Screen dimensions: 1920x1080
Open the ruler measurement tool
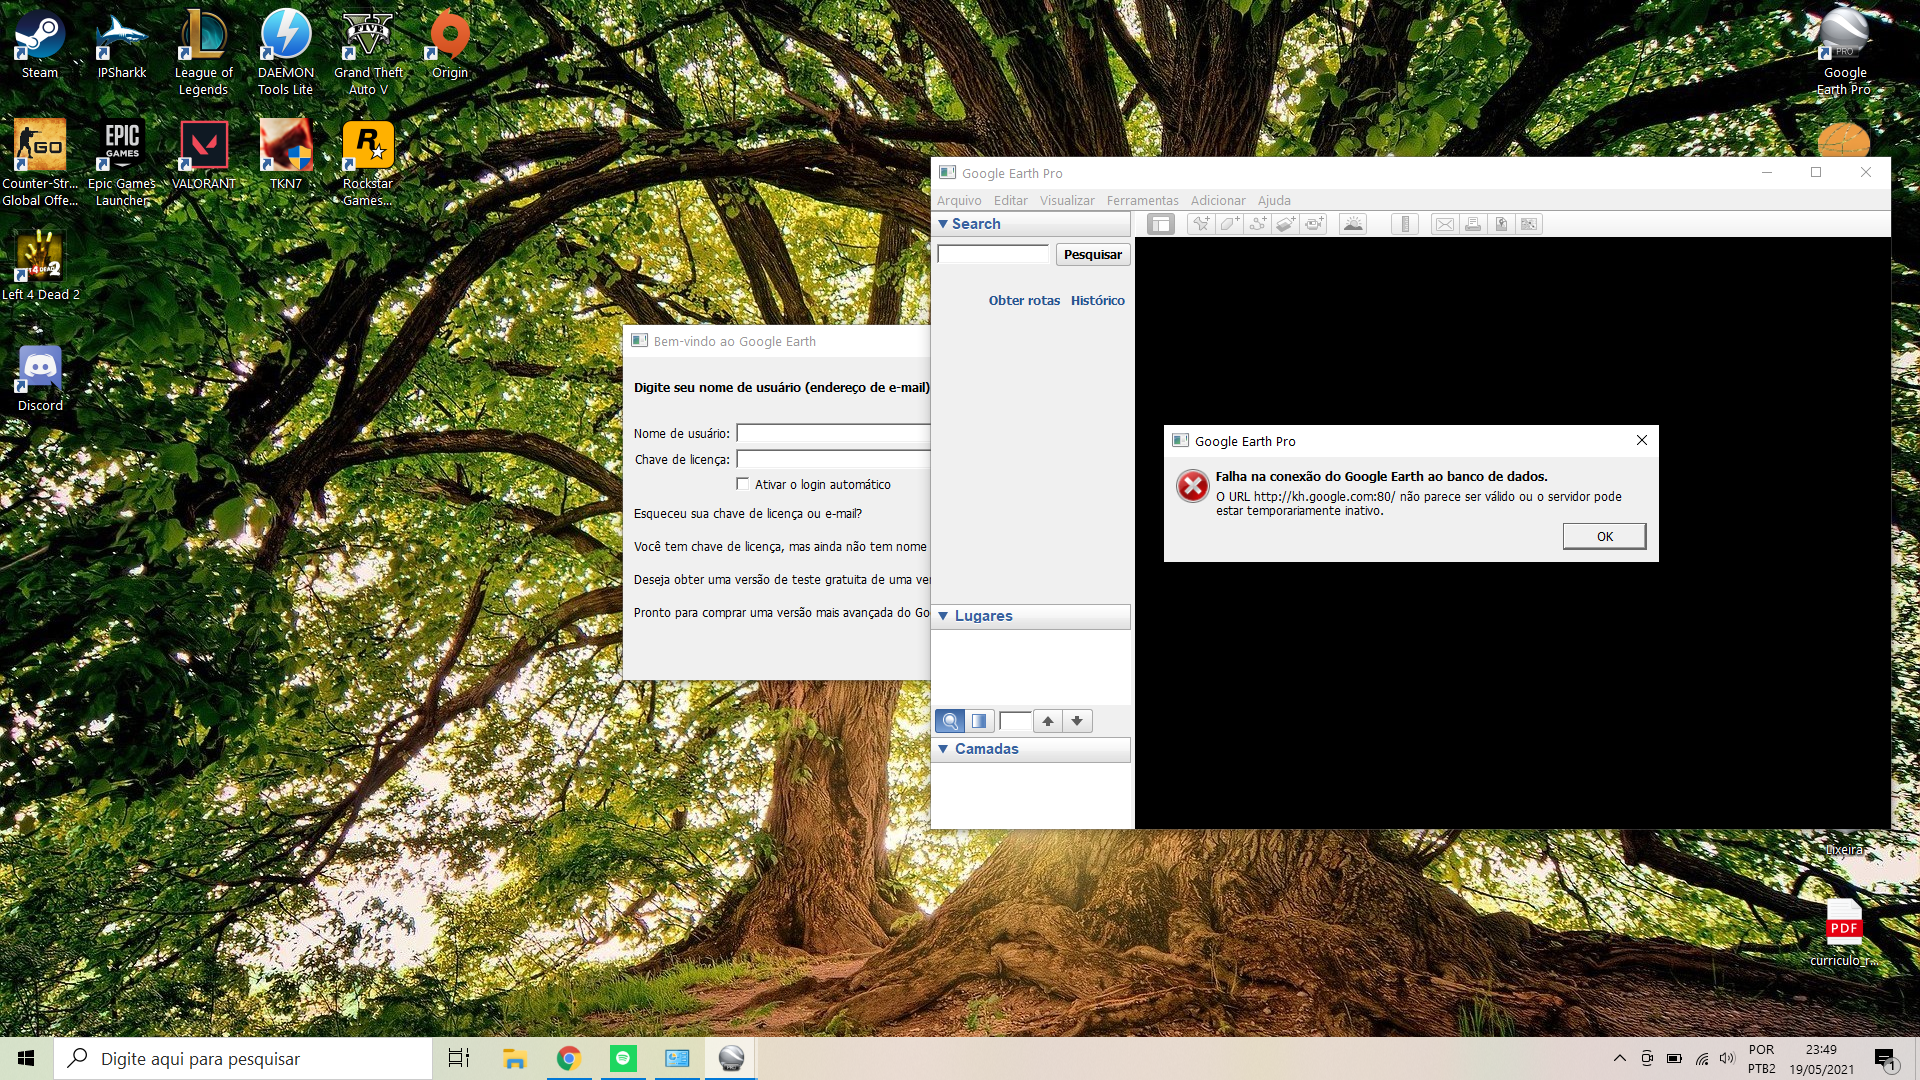tap(1405, 224)
